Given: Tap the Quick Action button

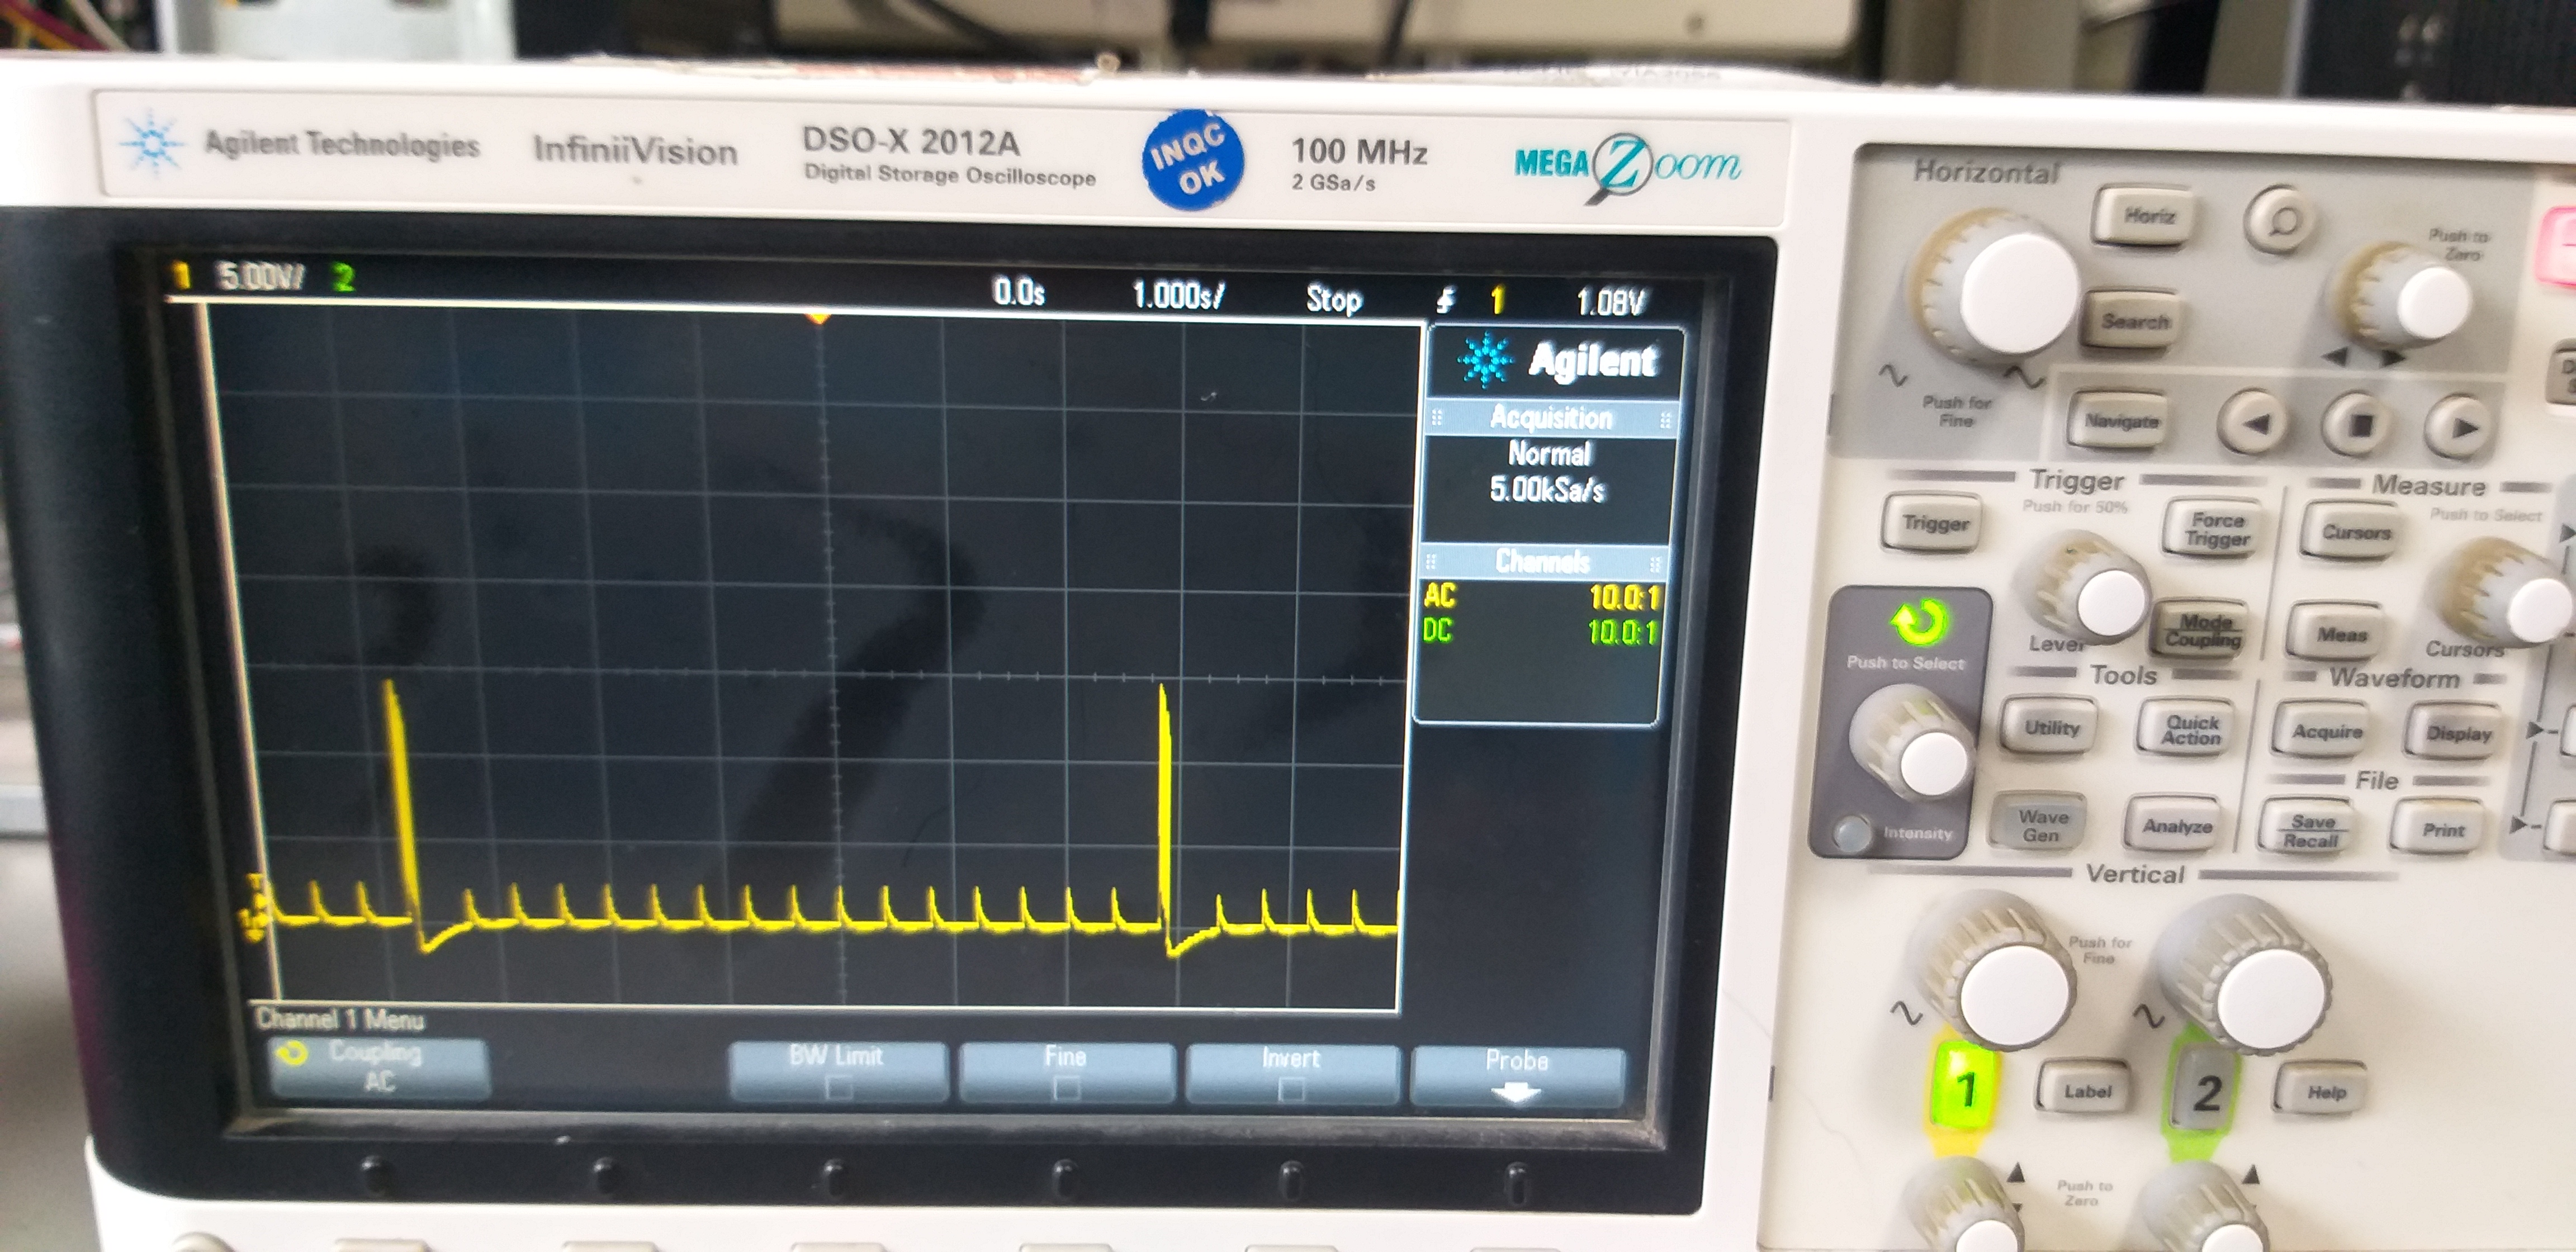Looking at the screenshot, I should [2191, 730].
